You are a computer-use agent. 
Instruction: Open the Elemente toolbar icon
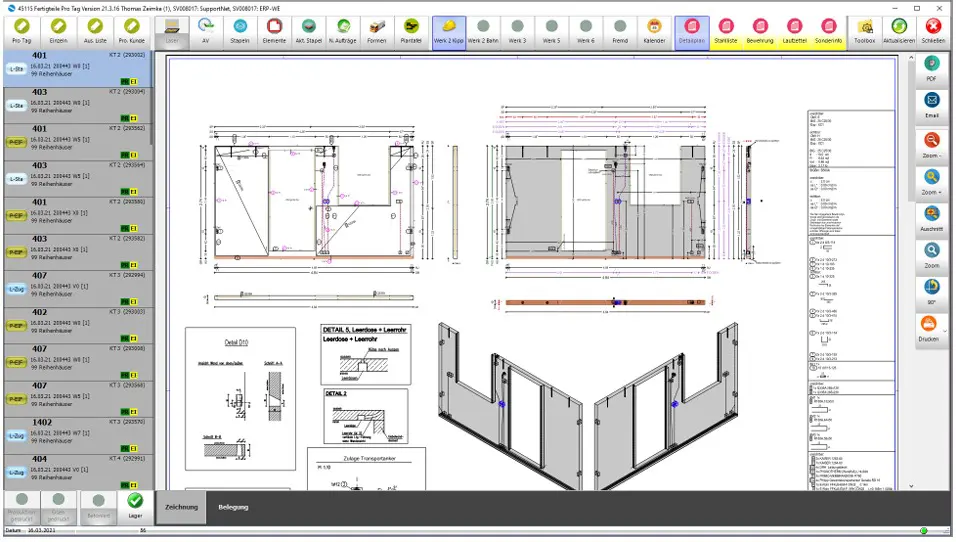coord(274,31)
